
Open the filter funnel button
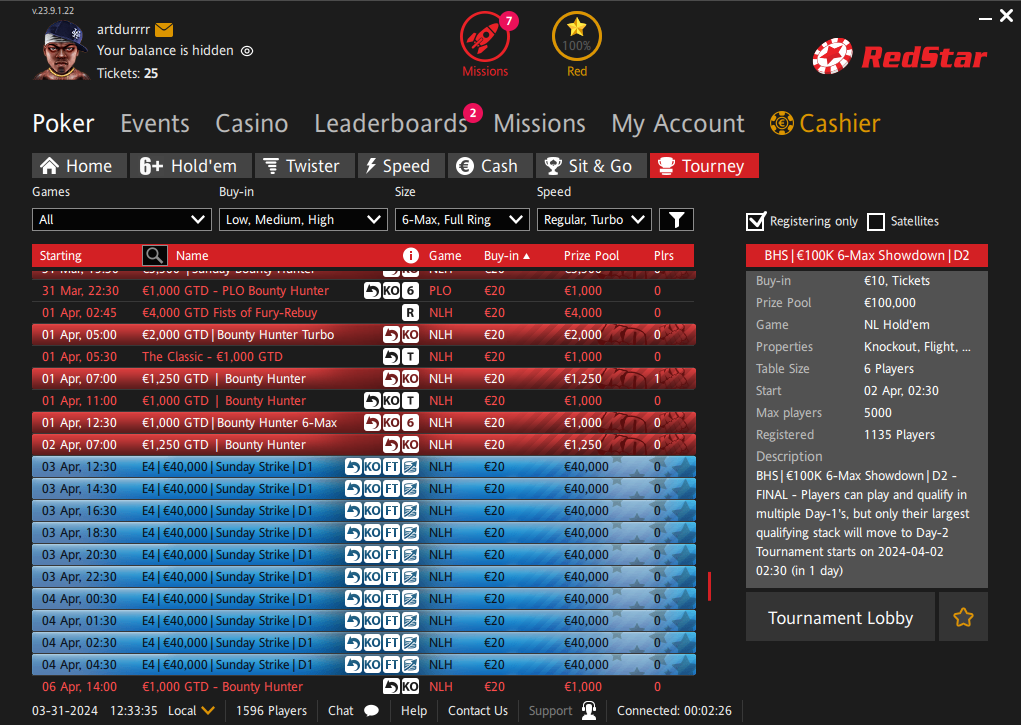point(677,220)
